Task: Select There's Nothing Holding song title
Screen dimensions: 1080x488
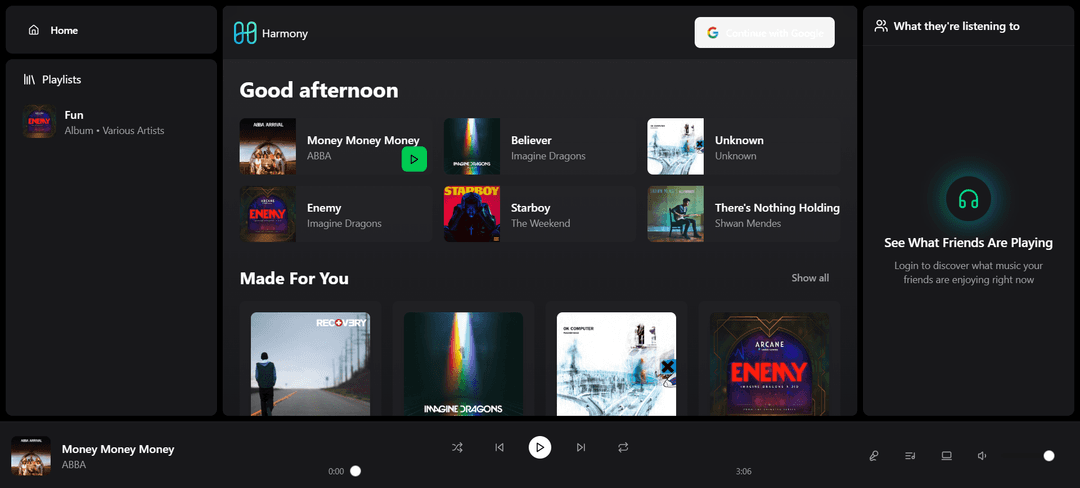Action: pos(777,208)
